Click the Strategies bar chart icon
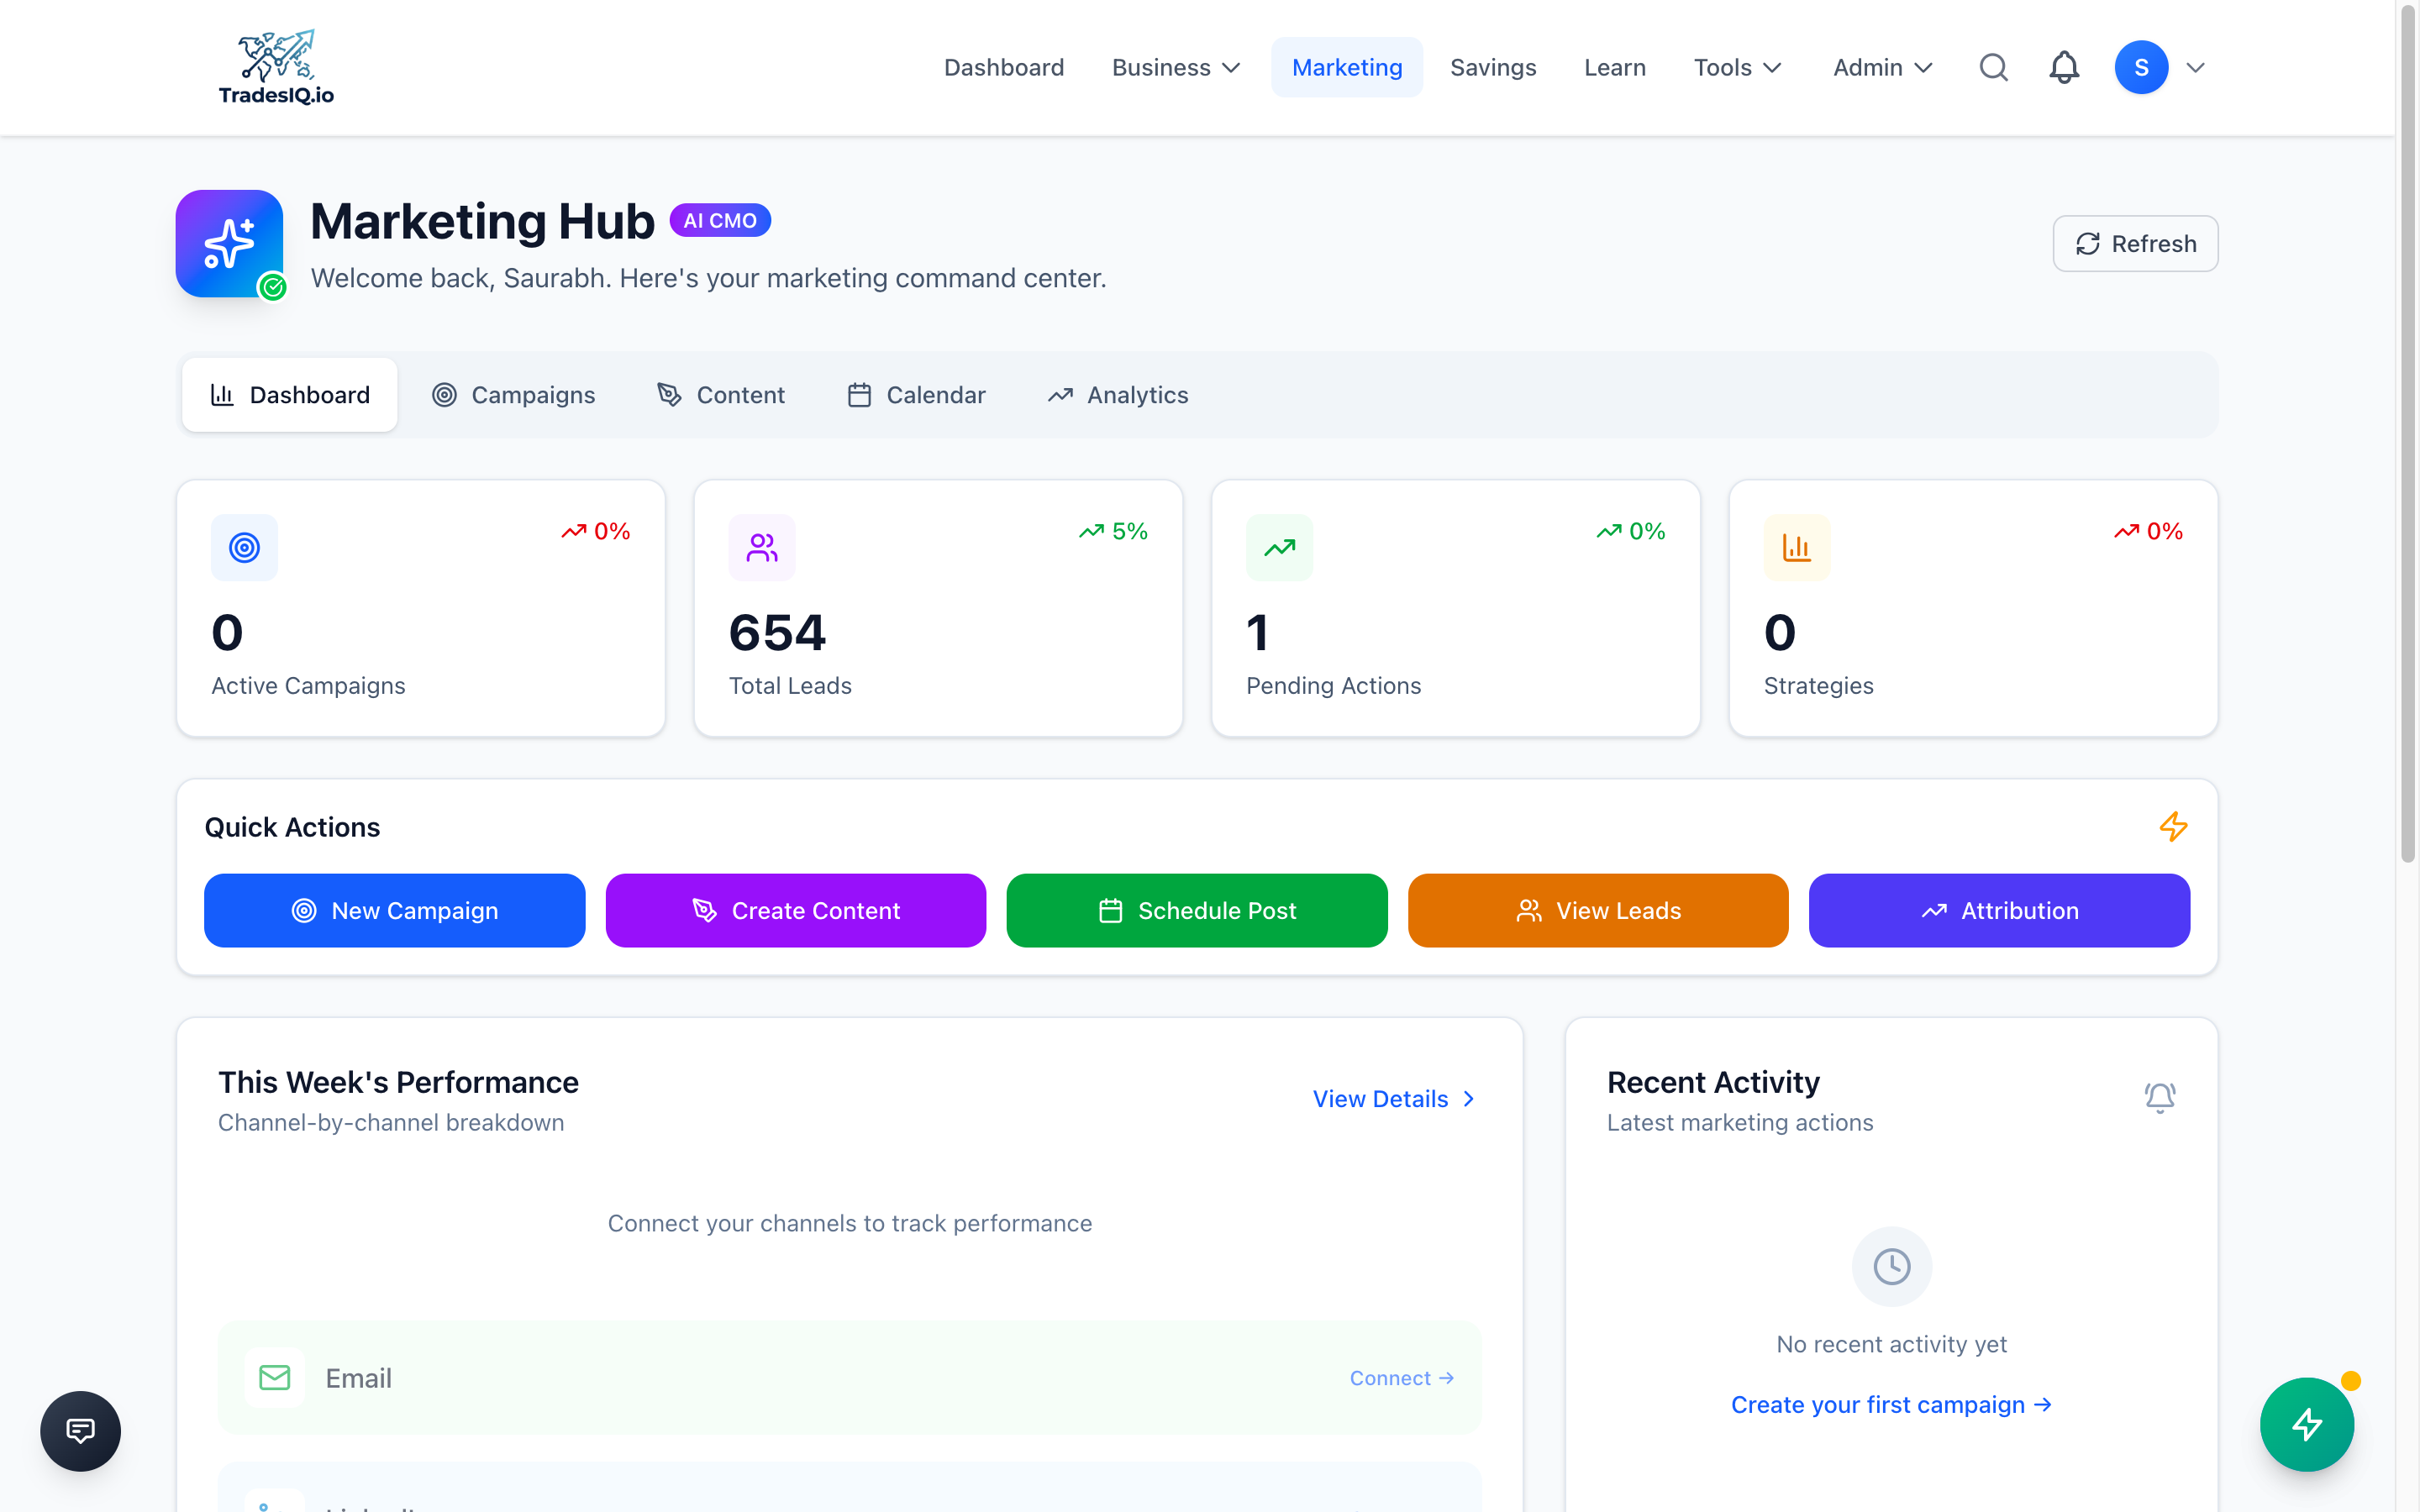2420x1512 pixels. 1797,547
